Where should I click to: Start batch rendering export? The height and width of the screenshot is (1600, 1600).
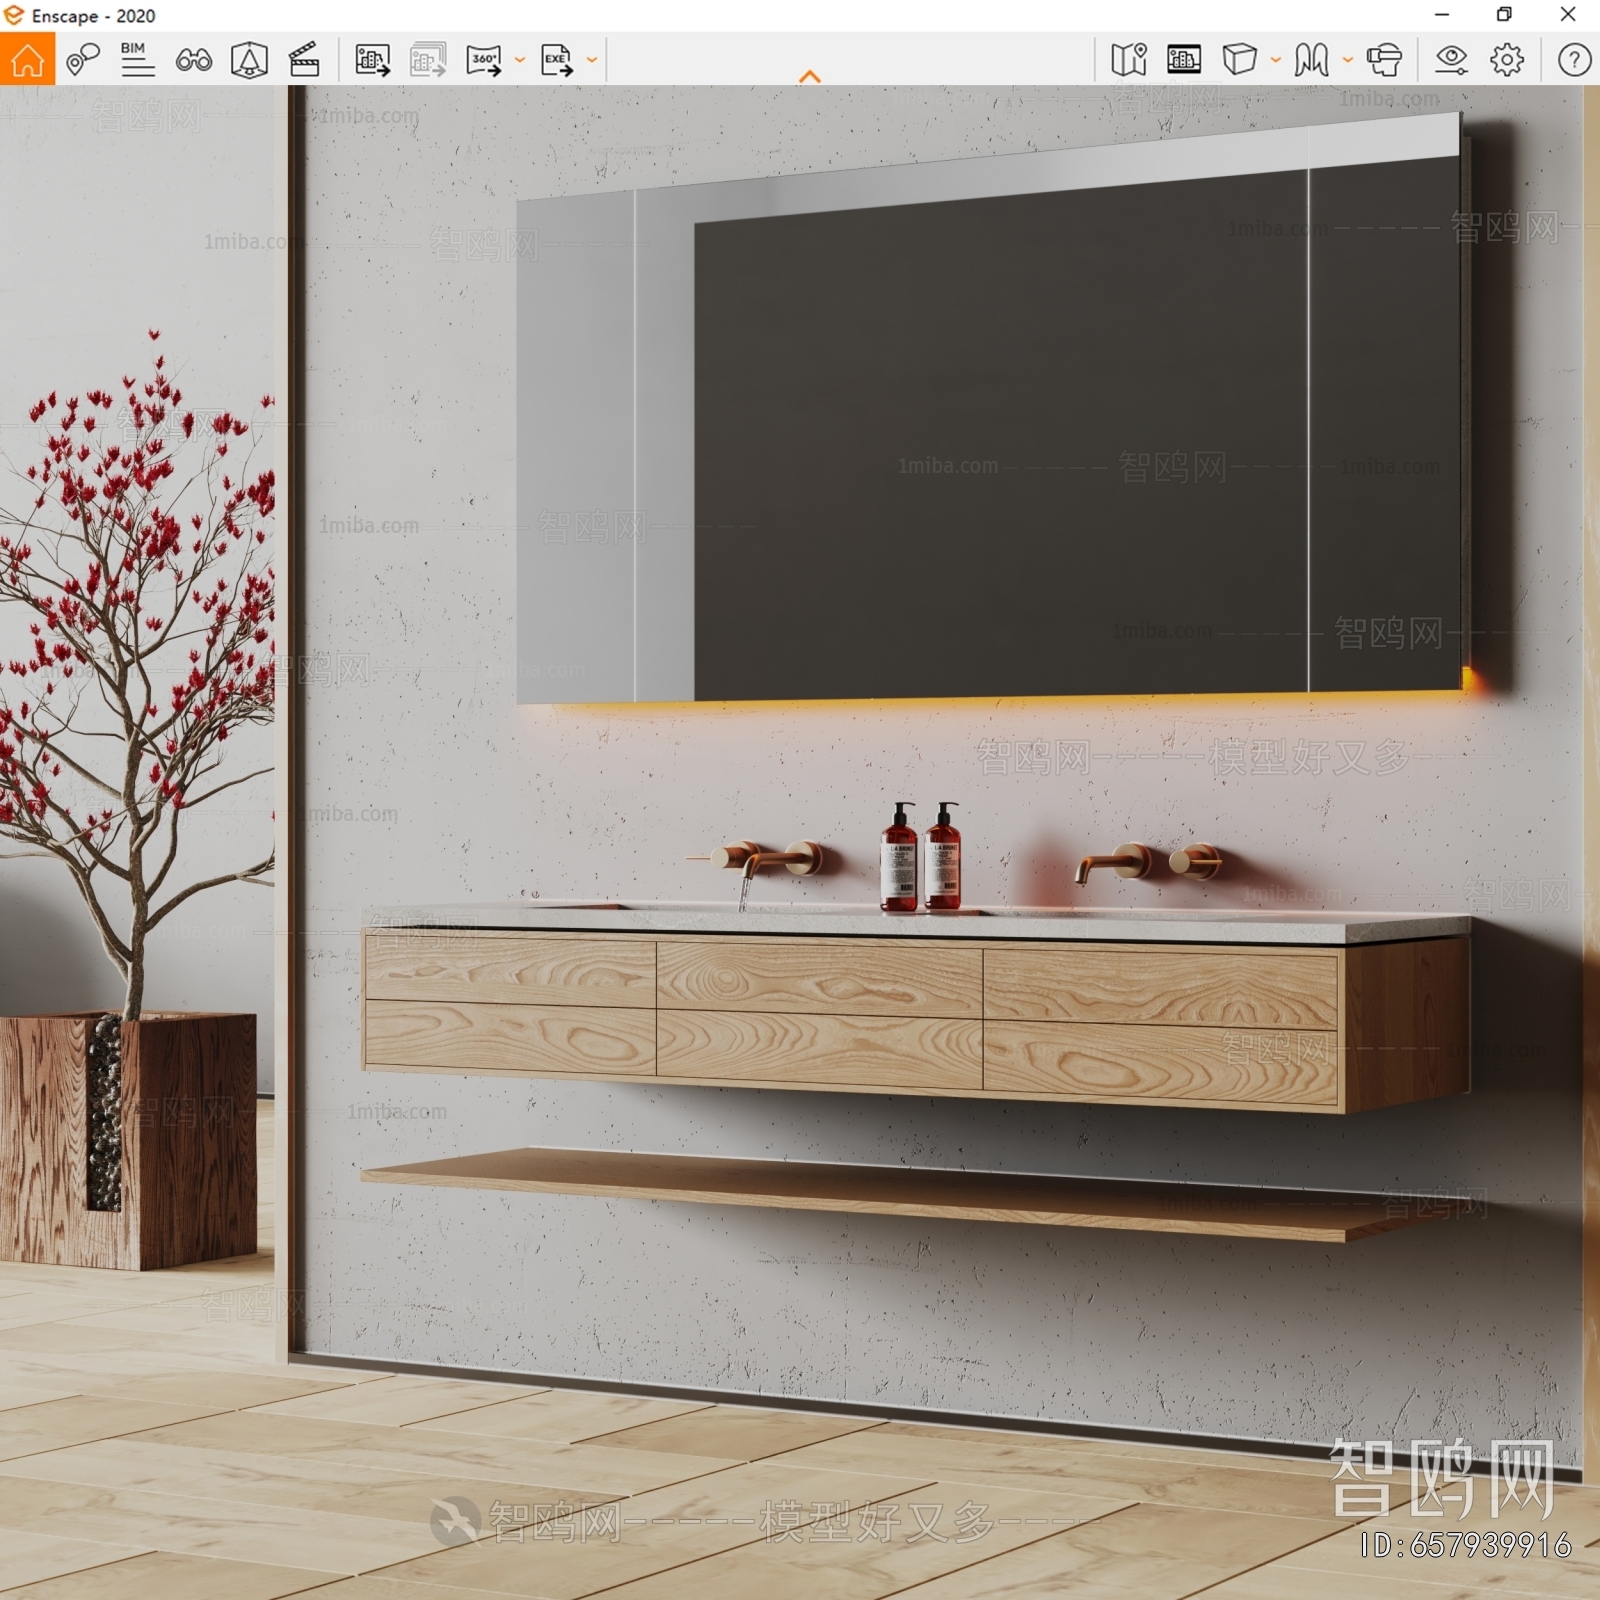tap(428, 60)
